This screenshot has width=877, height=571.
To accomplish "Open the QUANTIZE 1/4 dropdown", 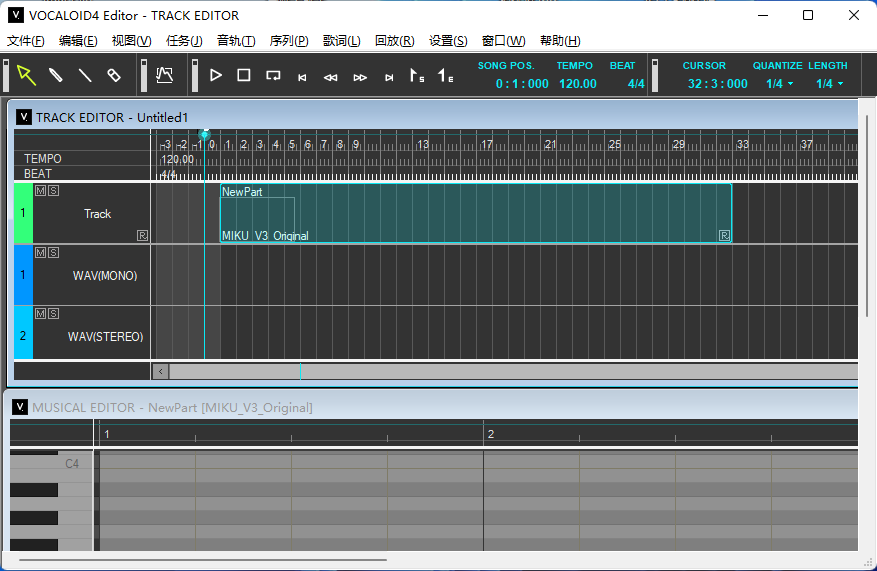I will point(780,84).
